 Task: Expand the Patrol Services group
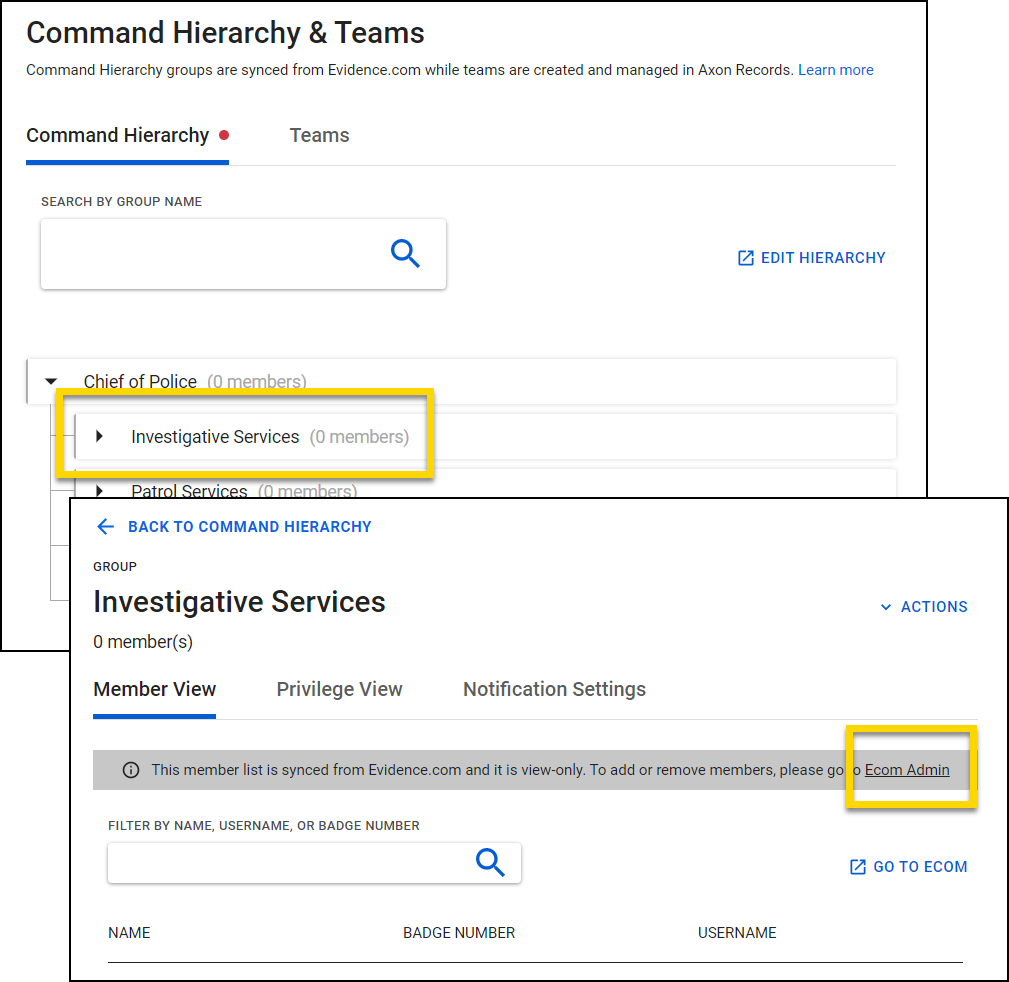pyautogui.click(x=99, y=489)
